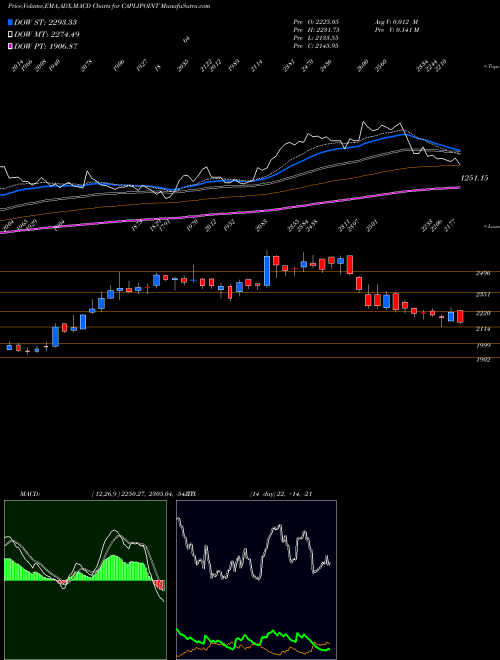Click the 2114 price level label

click(x=483, y=329)
